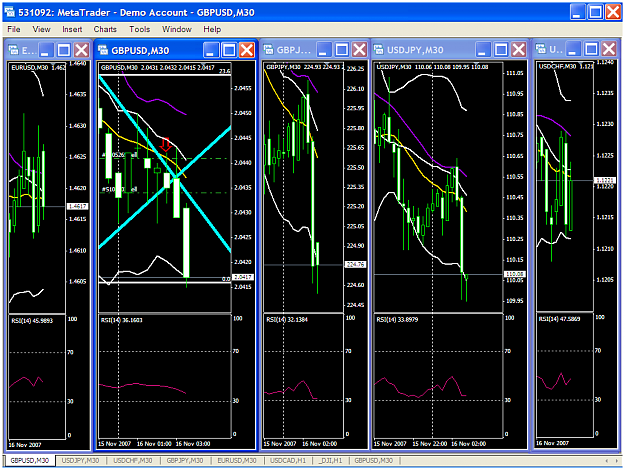Switch to the USDJPY,M30 bottom tab
Screen dimensions: 625x470
click(80, 460)
